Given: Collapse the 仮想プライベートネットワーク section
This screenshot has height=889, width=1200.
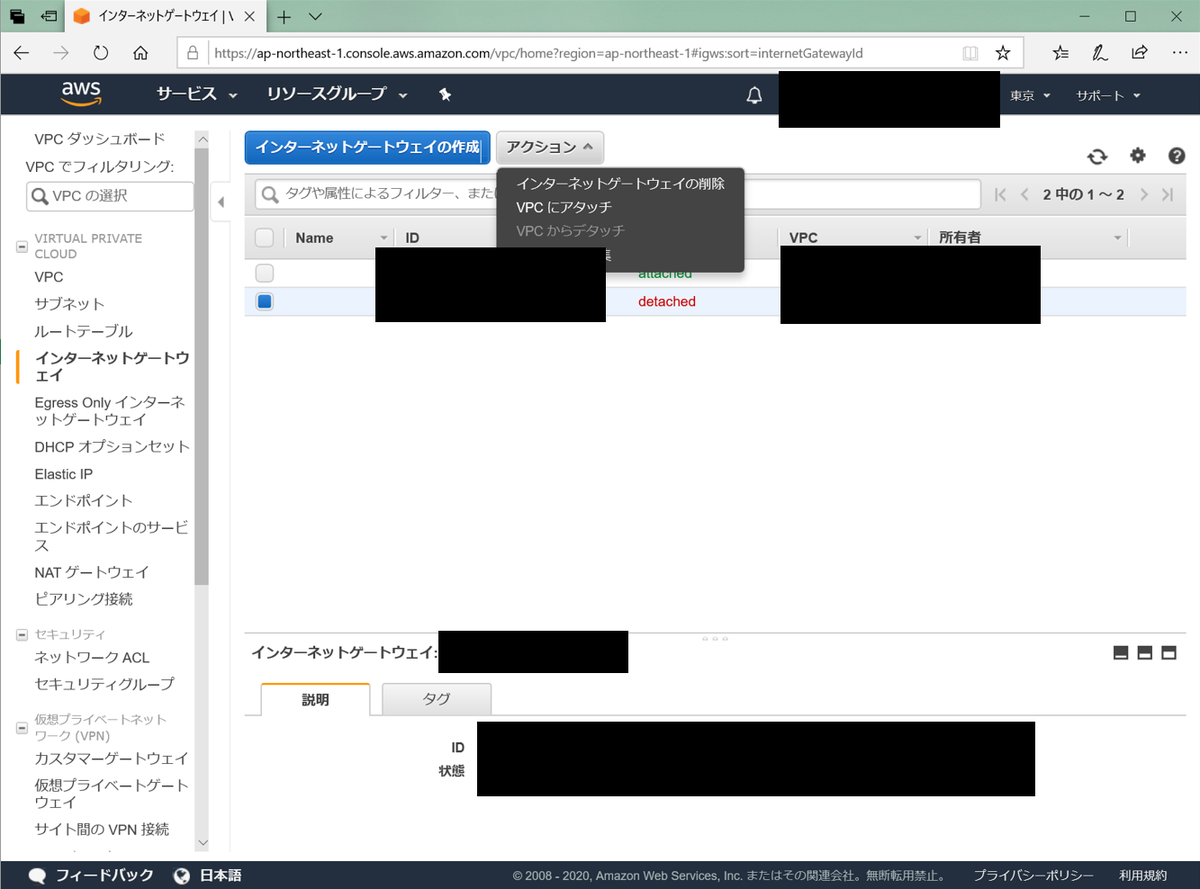Looking at the screenshot, I should pyautogui.click(x=22, y=727).
